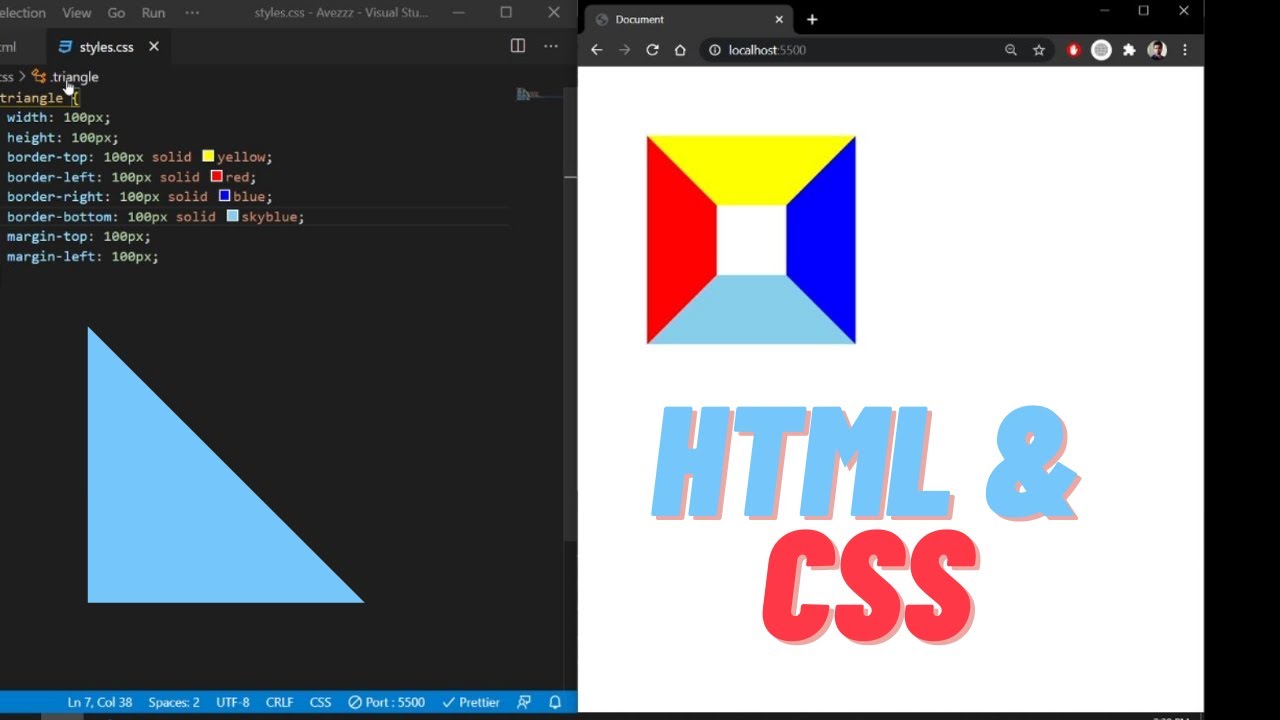The width and height of the screenshot is (1280, 720).
Task: Open the Go menu
Action: tap(116, 13)
